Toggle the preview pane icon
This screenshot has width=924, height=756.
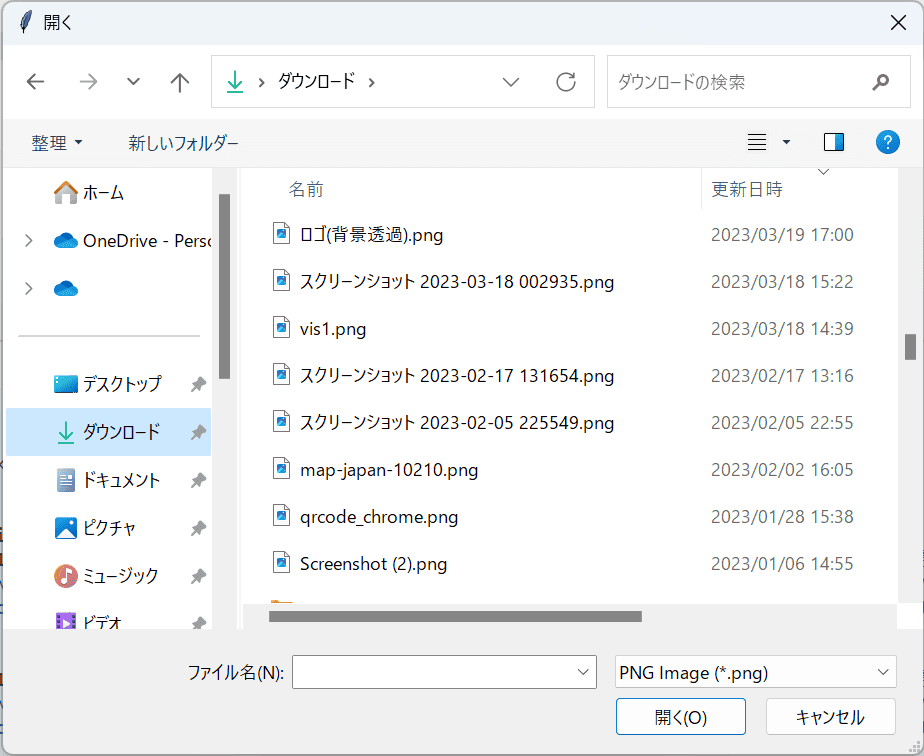click(x=834, y=143)
